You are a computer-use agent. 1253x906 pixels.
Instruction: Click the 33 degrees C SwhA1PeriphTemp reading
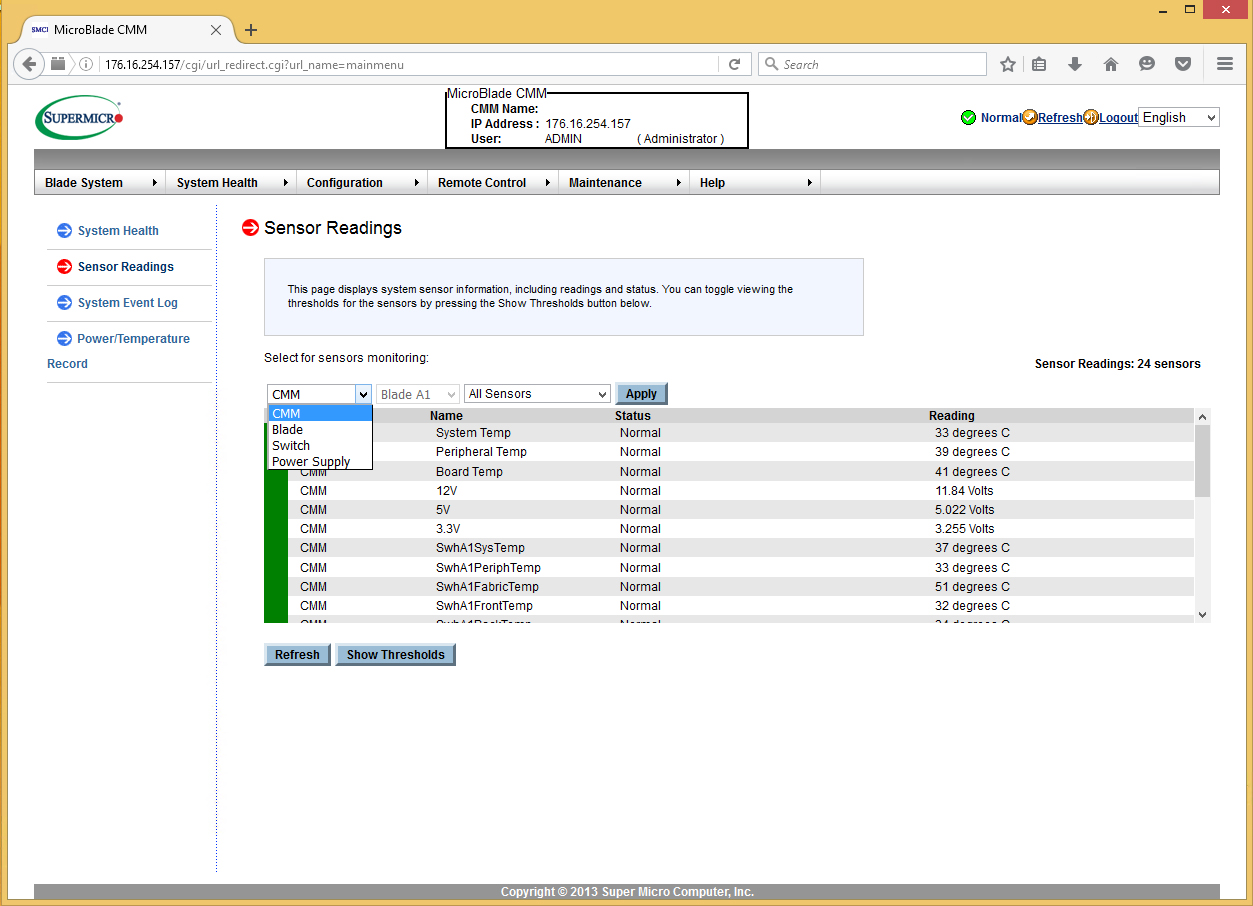click(972, 568)
